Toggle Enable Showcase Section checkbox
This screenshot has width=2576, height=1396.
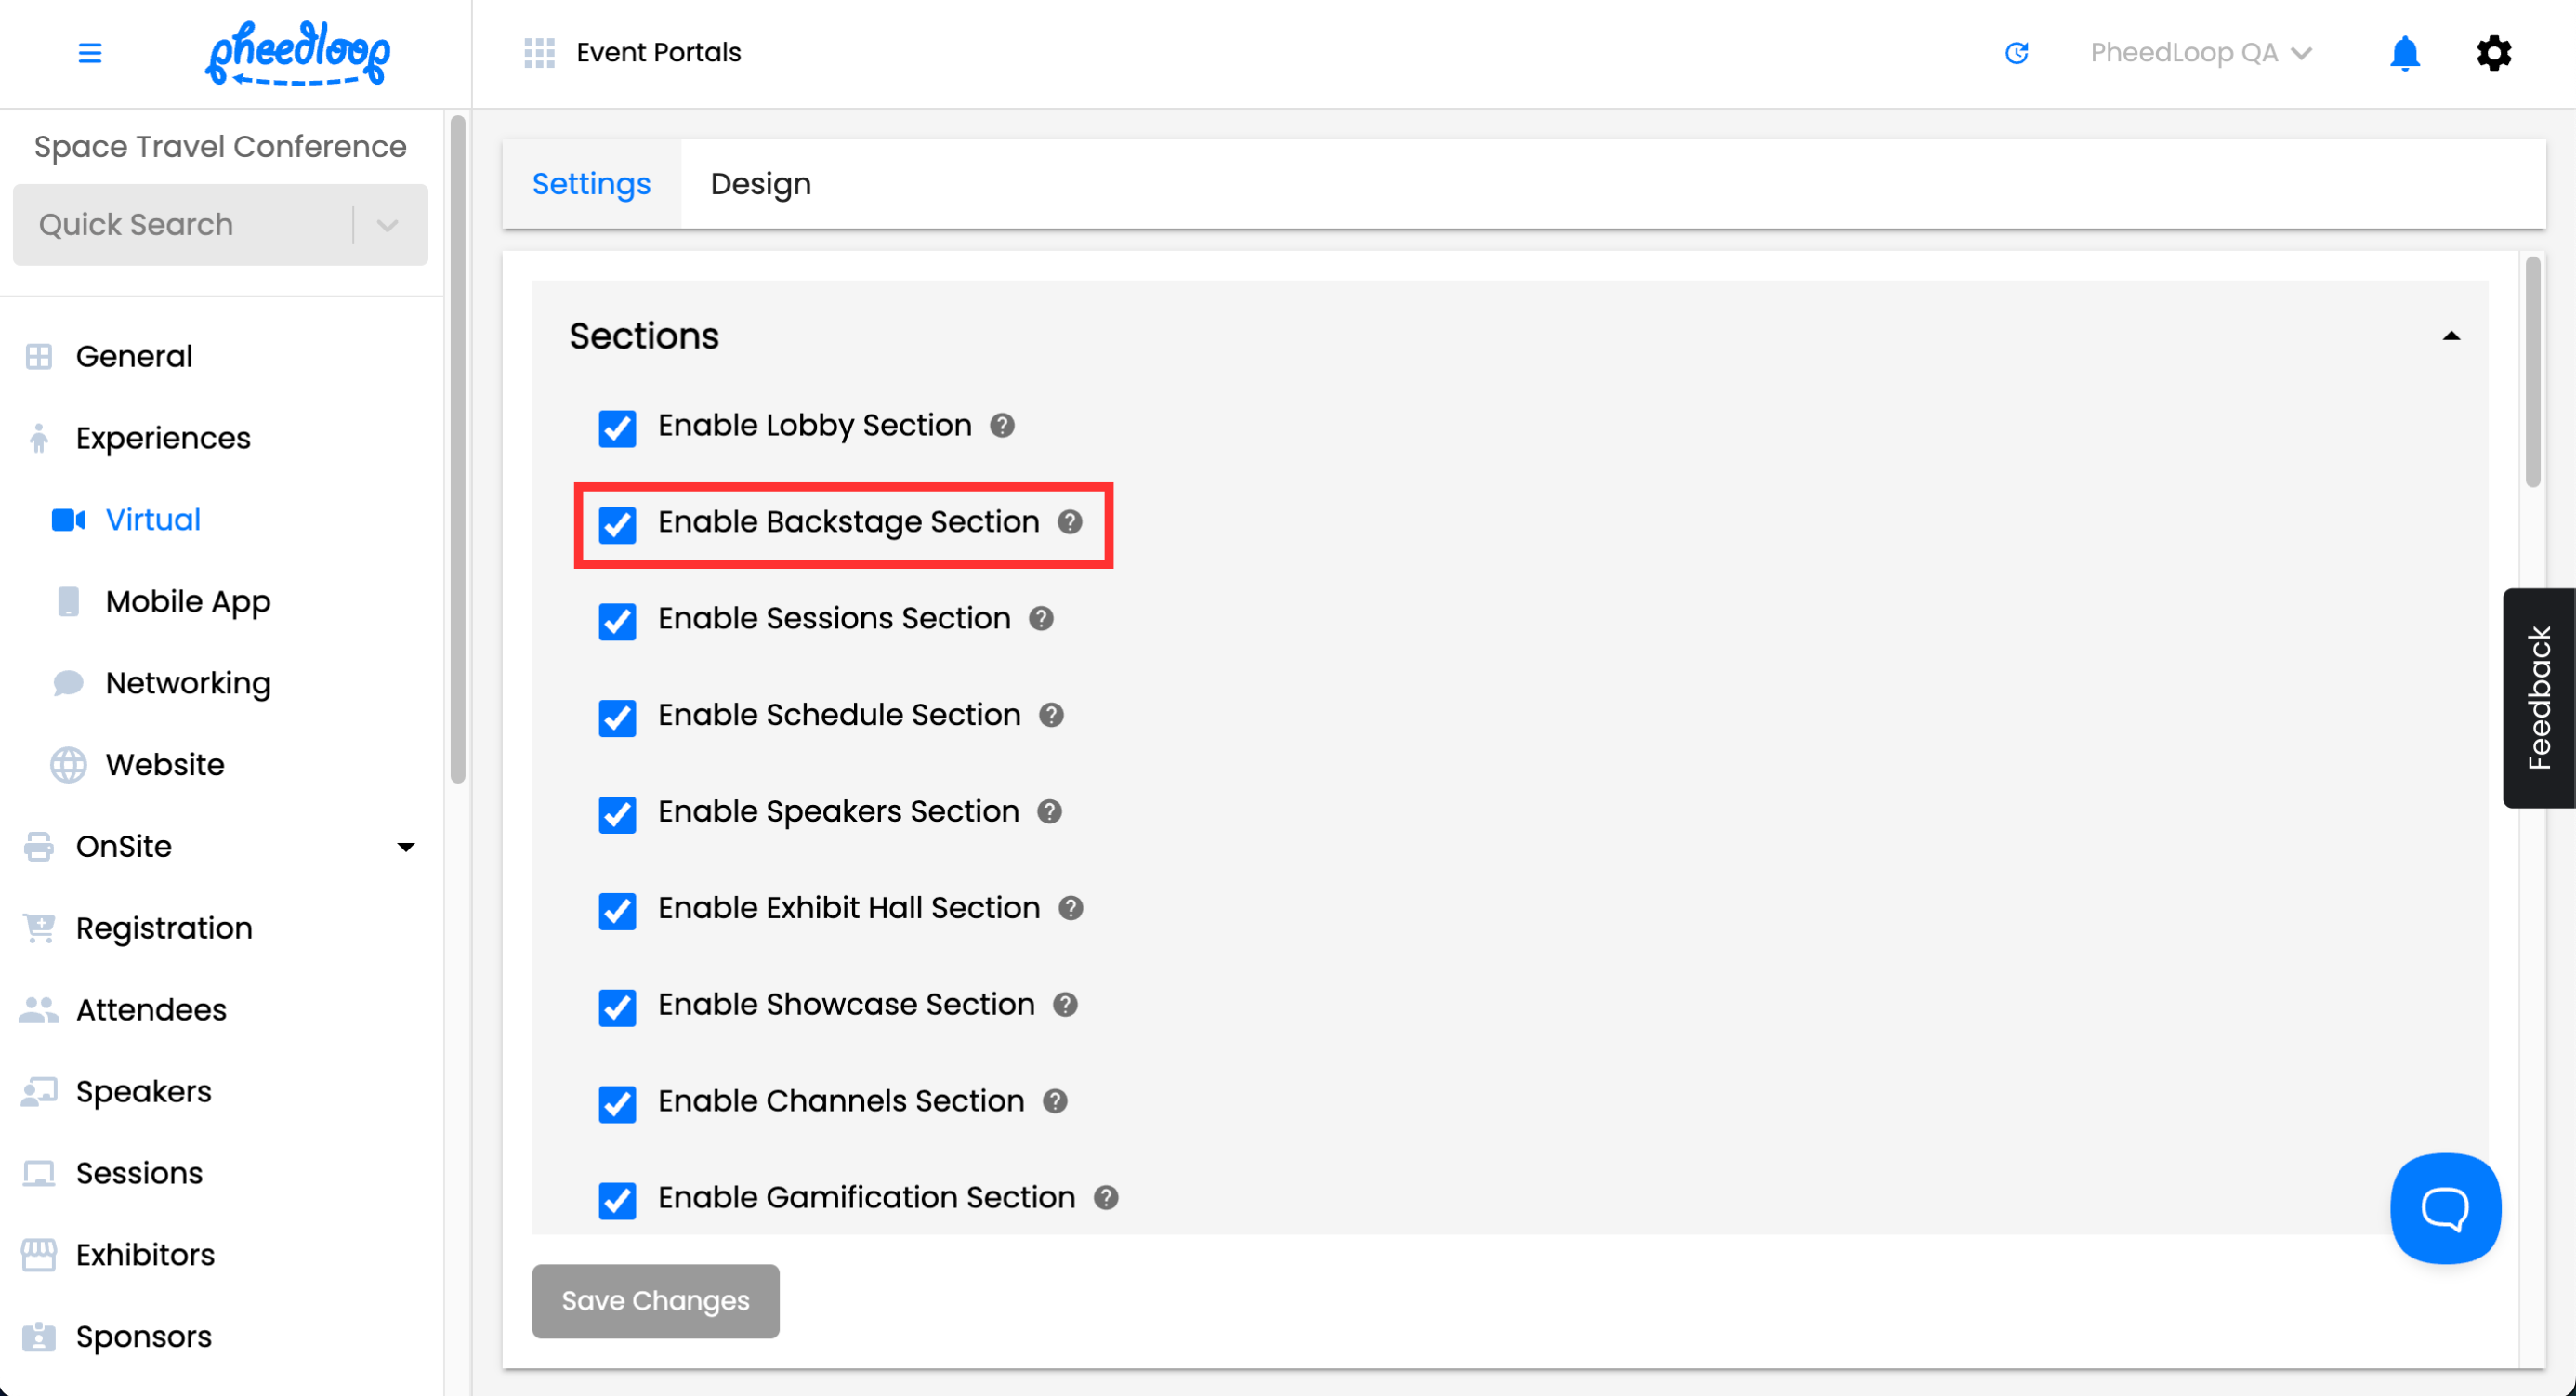pyautogui.click(x=617, y=1007)
